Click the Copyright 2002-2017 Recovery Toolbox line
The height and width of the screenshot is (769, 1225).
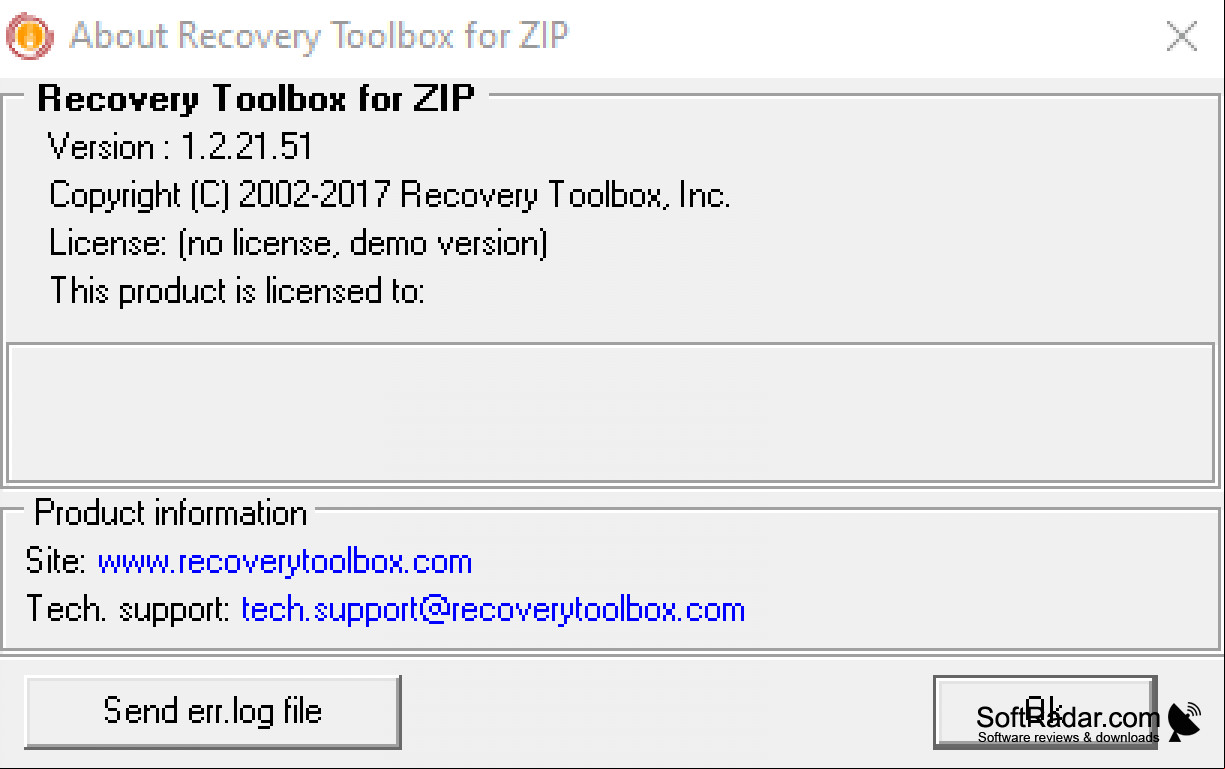click(x=390, y=195)
